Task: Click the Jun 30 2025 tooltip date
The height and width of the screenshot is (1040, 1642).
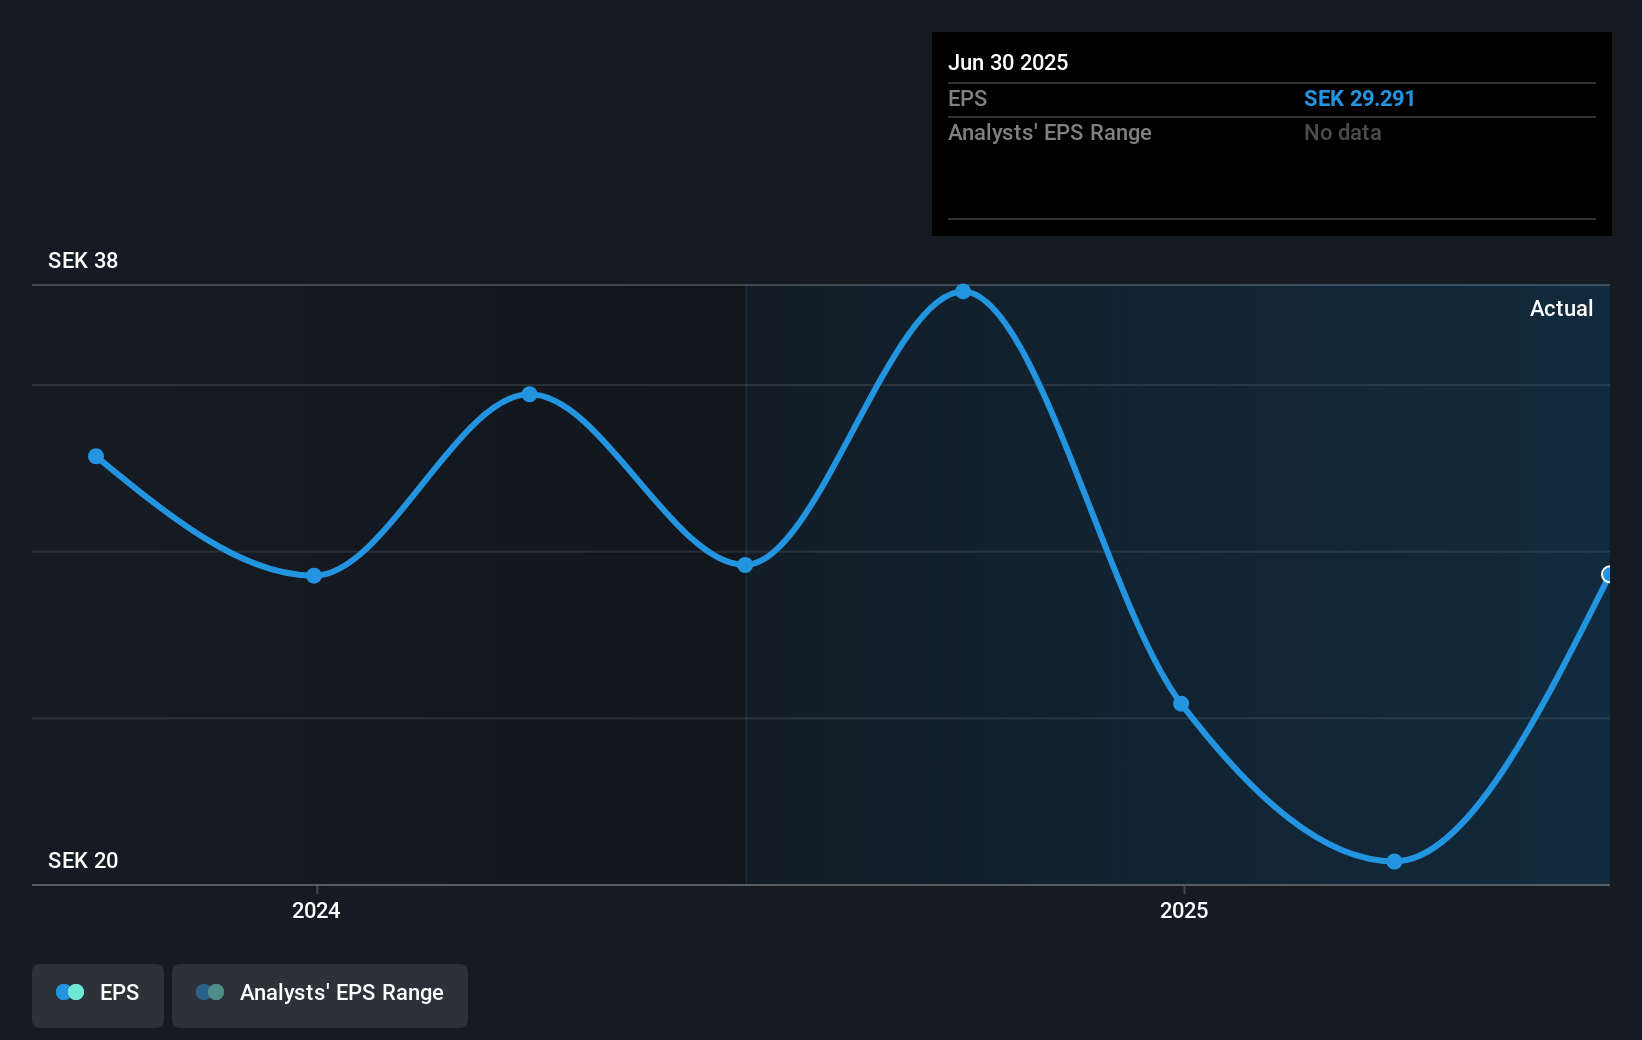Action: tap(1008, 62)
